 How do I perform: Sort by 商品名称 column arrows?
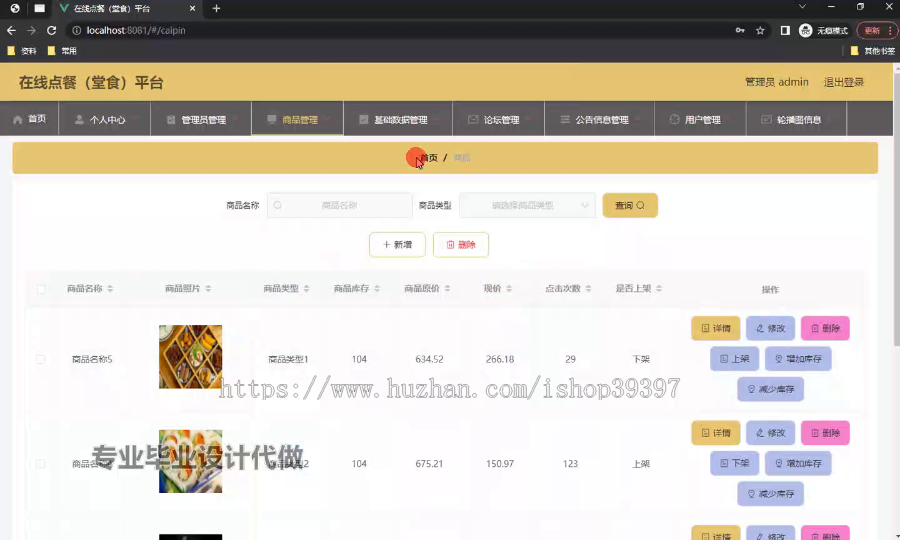(110, 289)
